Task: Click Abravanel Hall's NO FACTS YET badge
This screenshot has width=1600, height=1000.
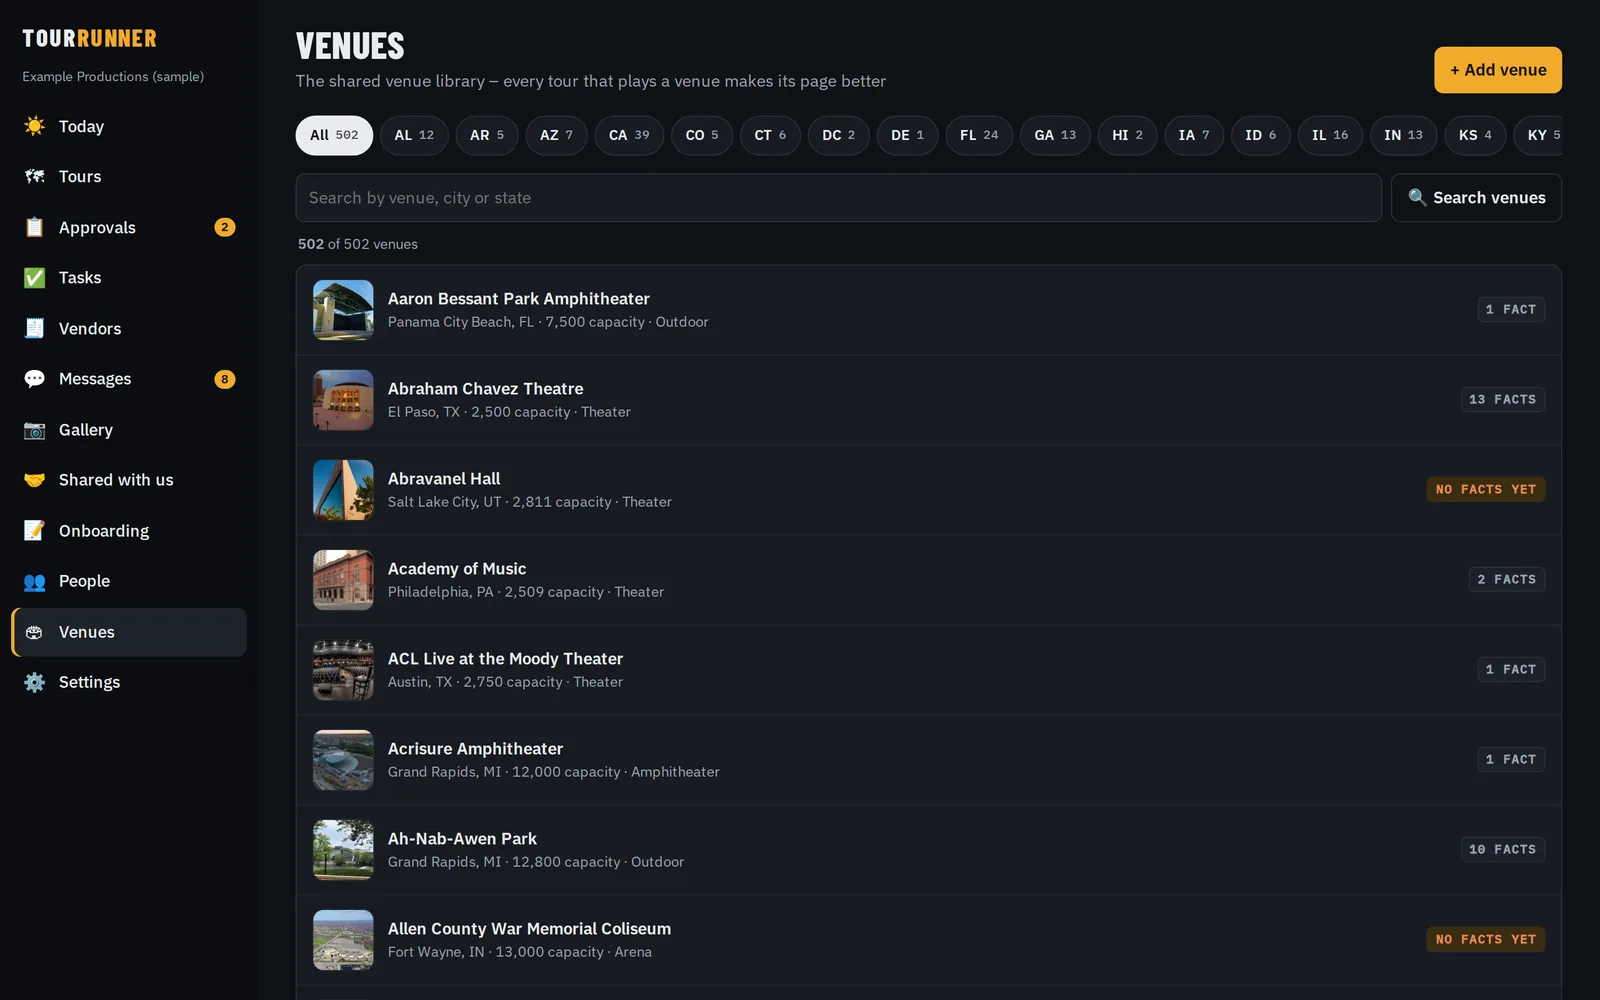Action: (1485, 489)
